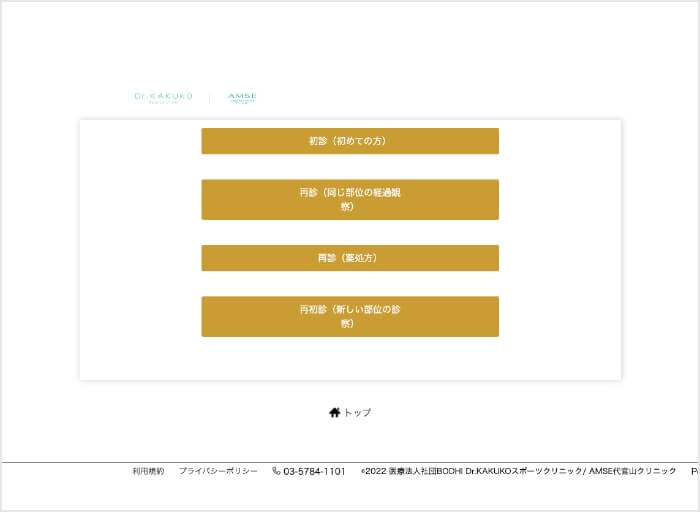Click the 初診（初めての方）button
This screenshot has height=512, width=700.
coord(350,141)
